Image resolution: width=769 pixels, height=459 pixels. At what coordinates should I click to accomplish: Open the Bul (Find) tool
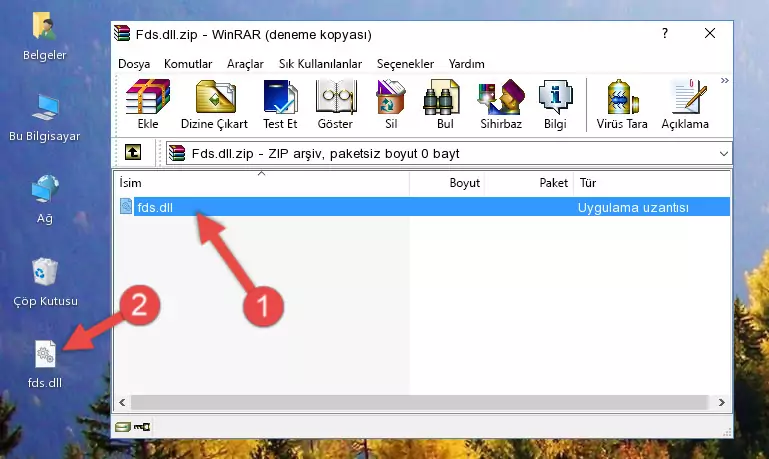(445, 104)
